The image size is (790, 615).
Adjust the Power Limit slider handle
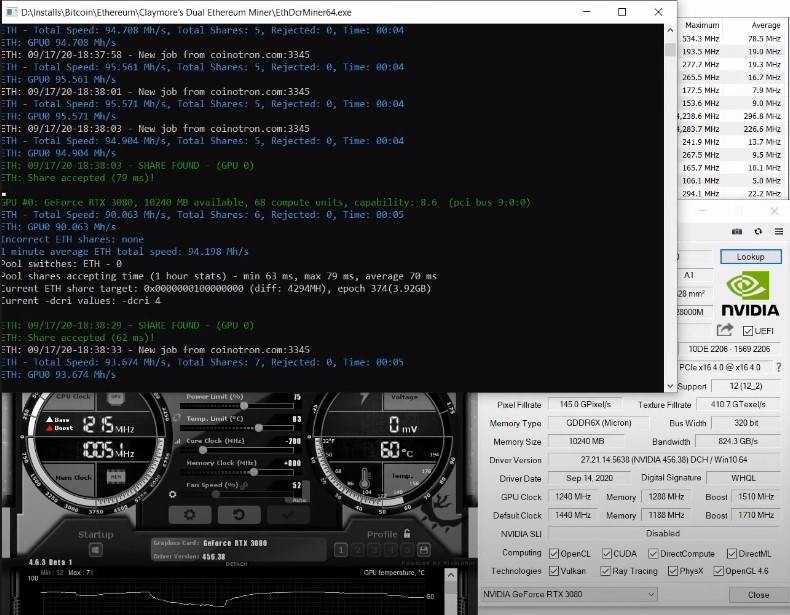click(244, 405)
